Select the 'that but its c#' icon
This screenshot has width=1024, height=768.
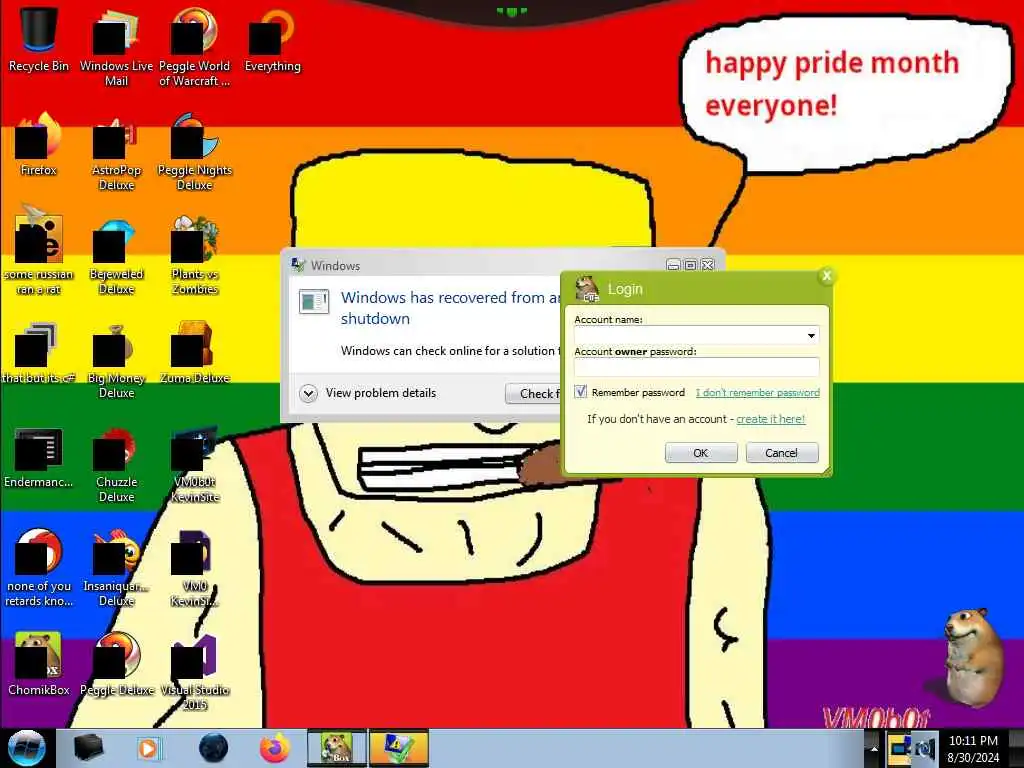click(39, 352)
